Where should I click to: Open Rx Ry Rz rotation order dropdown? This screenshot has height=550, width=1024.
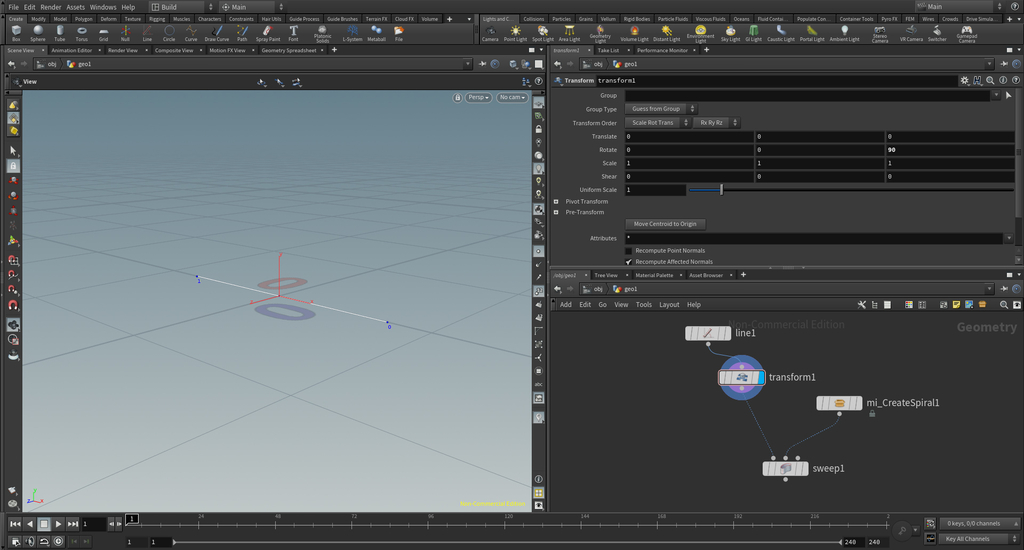click(716, 123)
